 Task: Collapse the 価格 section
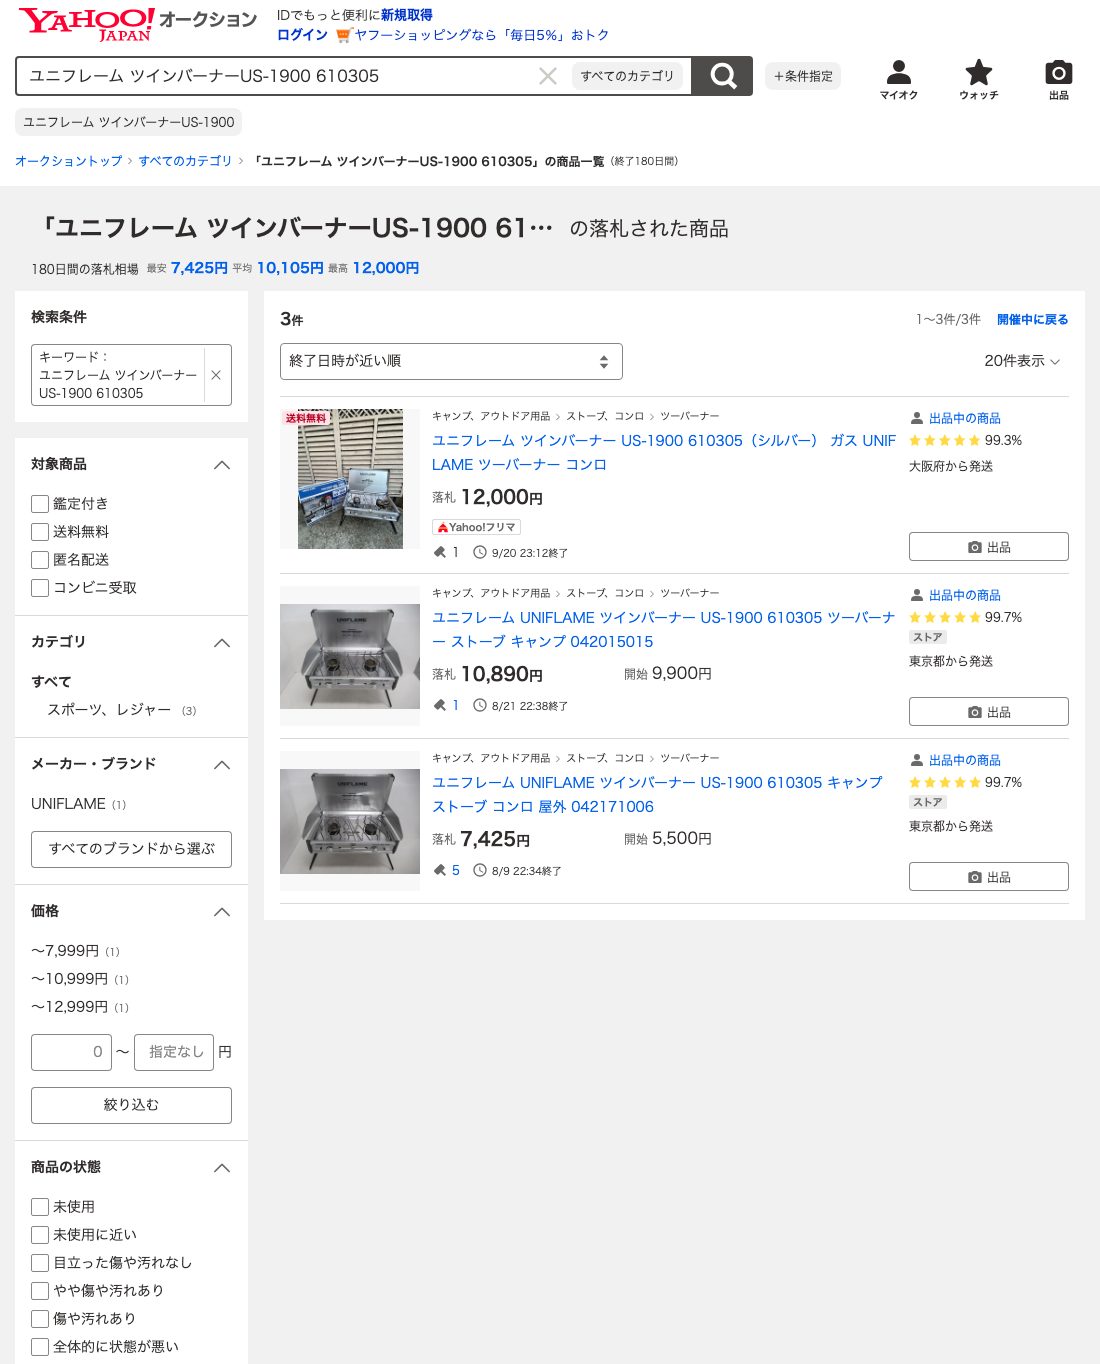pos(222,912)
